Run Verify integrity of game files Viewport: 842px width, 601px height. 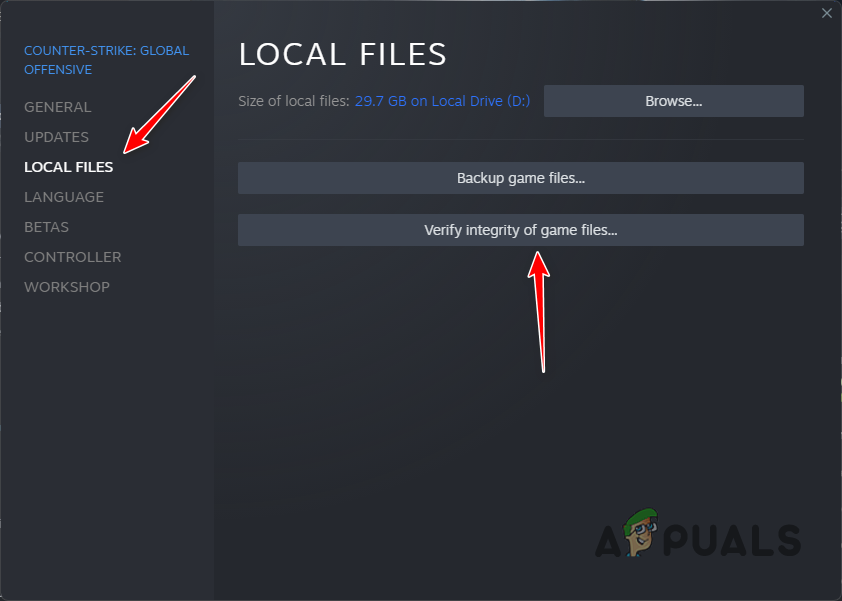point(520,230)
